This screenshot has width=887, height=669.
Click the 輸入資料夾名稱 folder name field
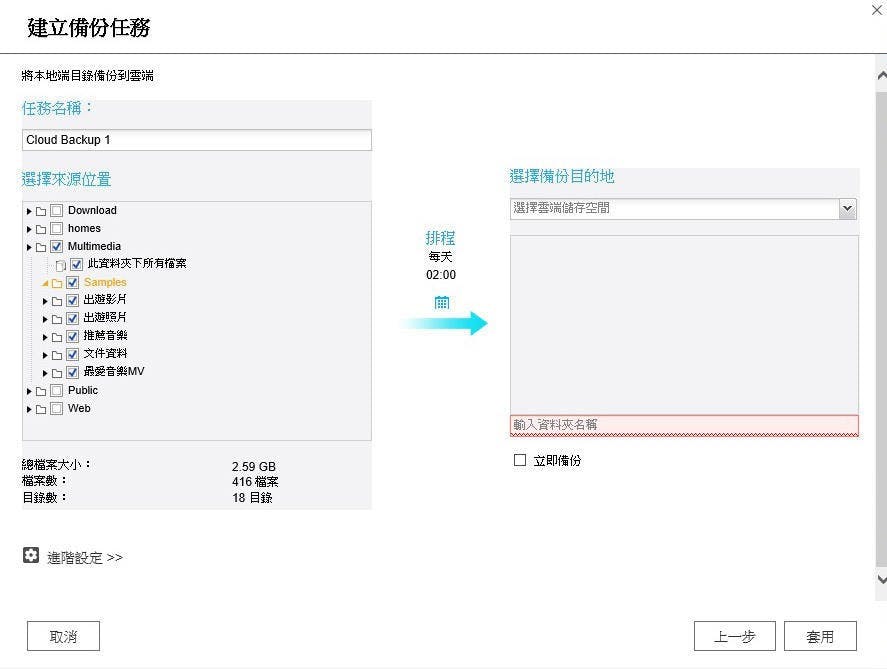684,425
